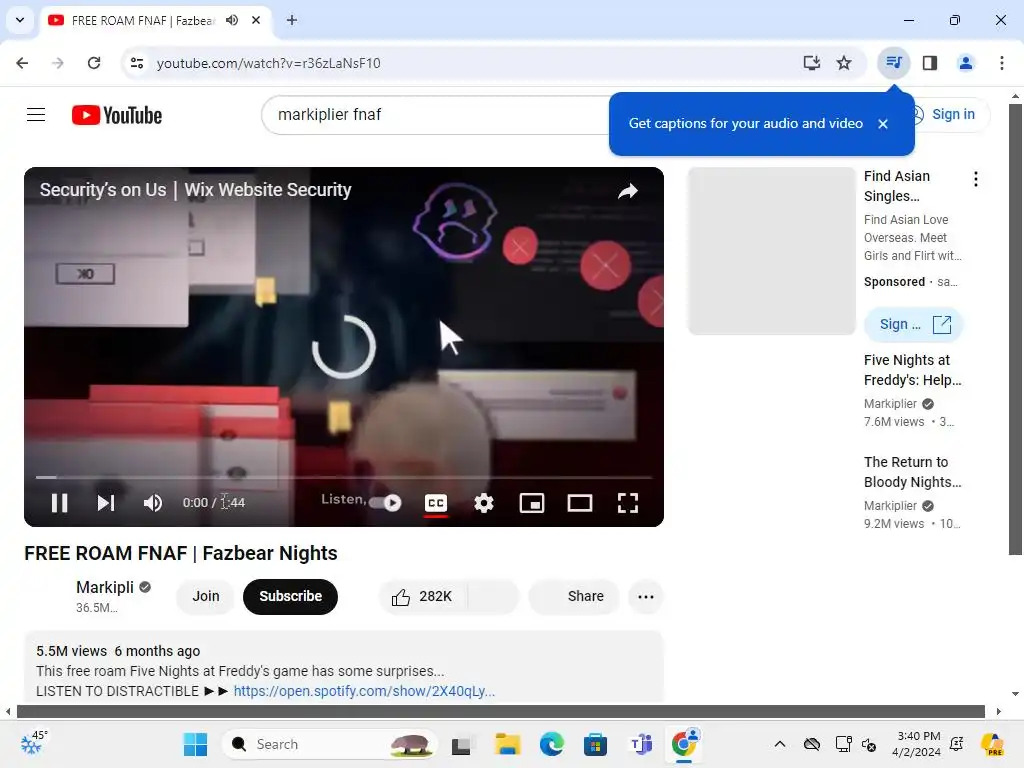The height and width of the screenshot is (768, 1024).
Task: Open the Chrome three-dot menu
Action: (1002, 63)
